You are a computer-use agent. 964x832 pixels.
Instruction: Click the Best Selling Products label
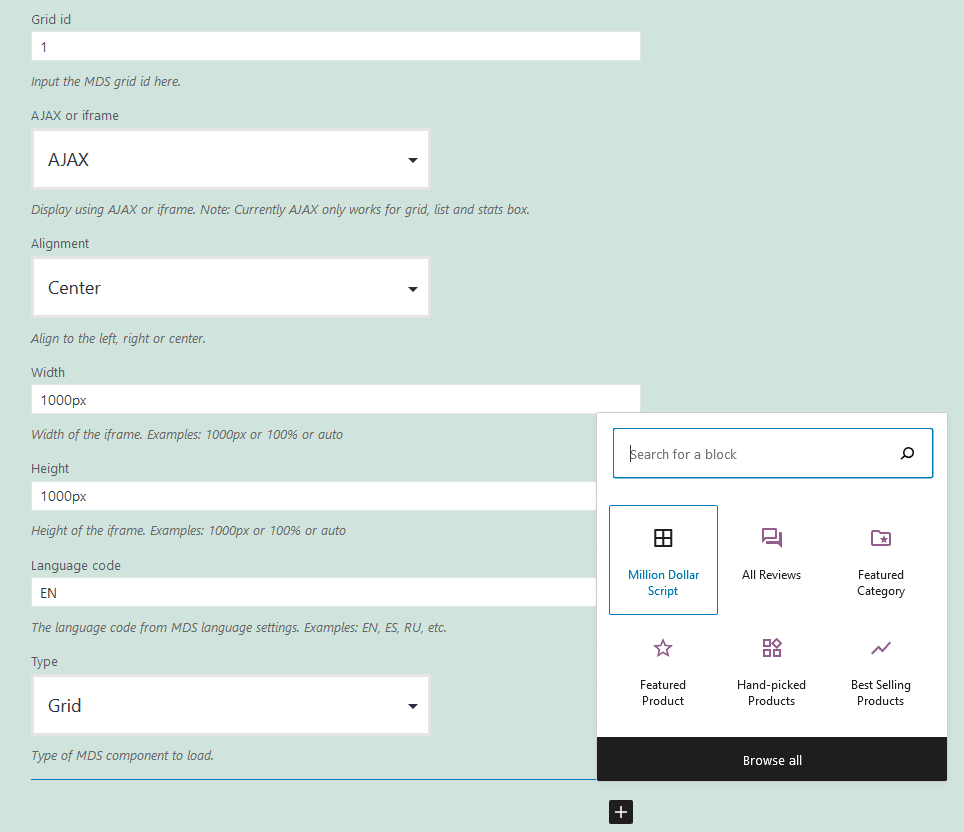click(x=880, y=693)
